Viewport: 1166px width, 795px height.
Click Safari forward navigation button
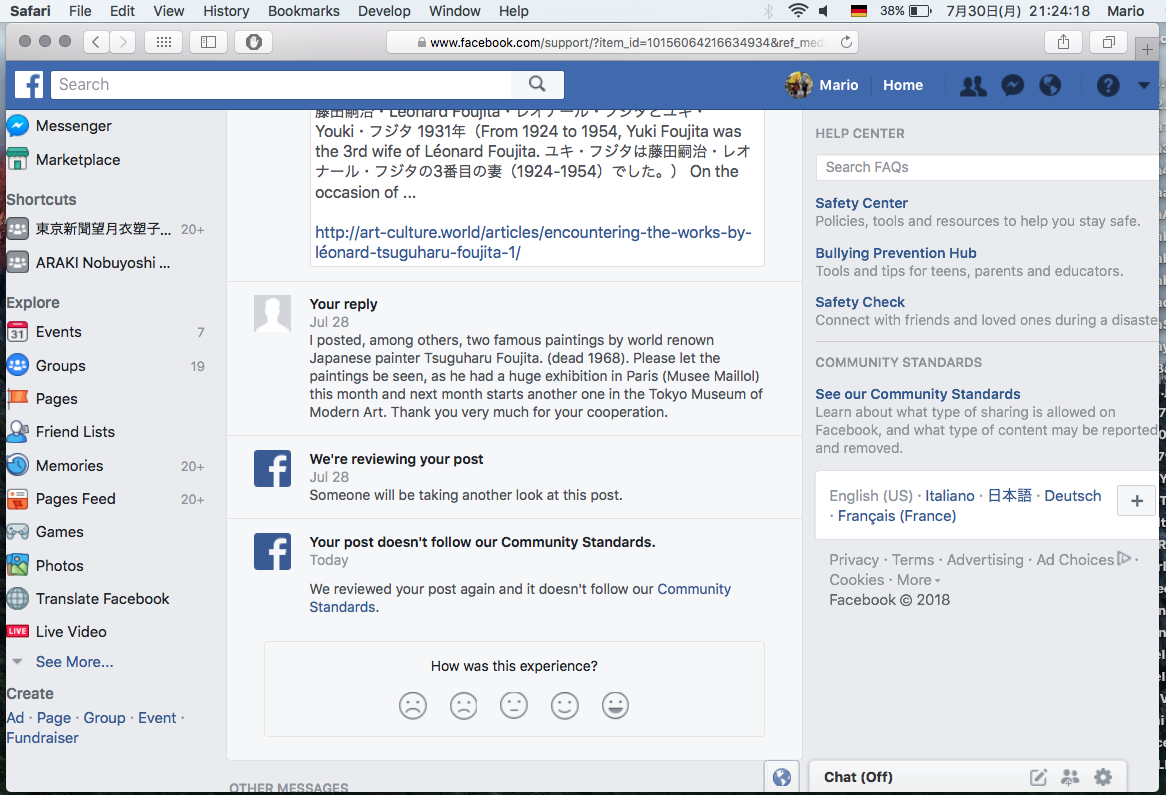point(123,42)
